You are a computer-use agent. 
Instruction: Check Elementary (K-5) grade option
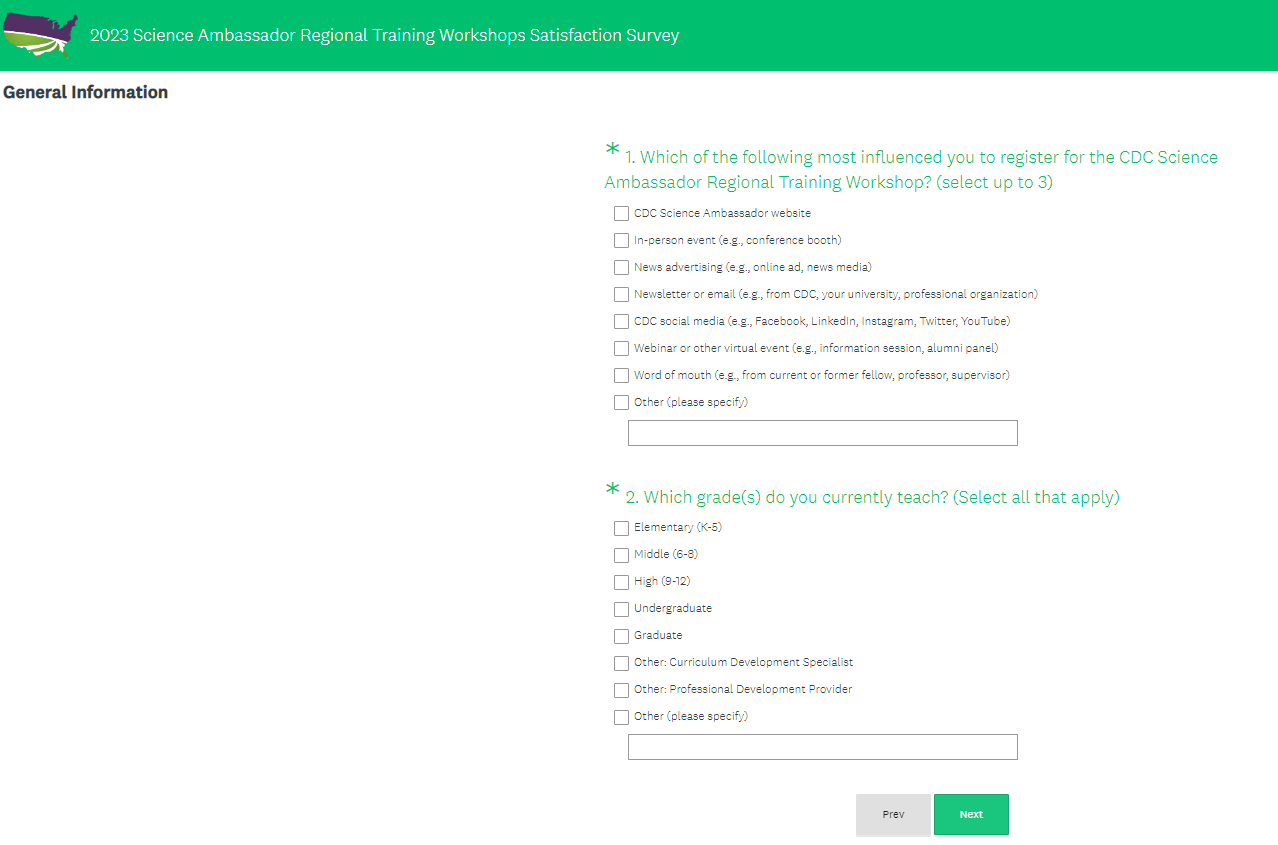click(621, 528)
